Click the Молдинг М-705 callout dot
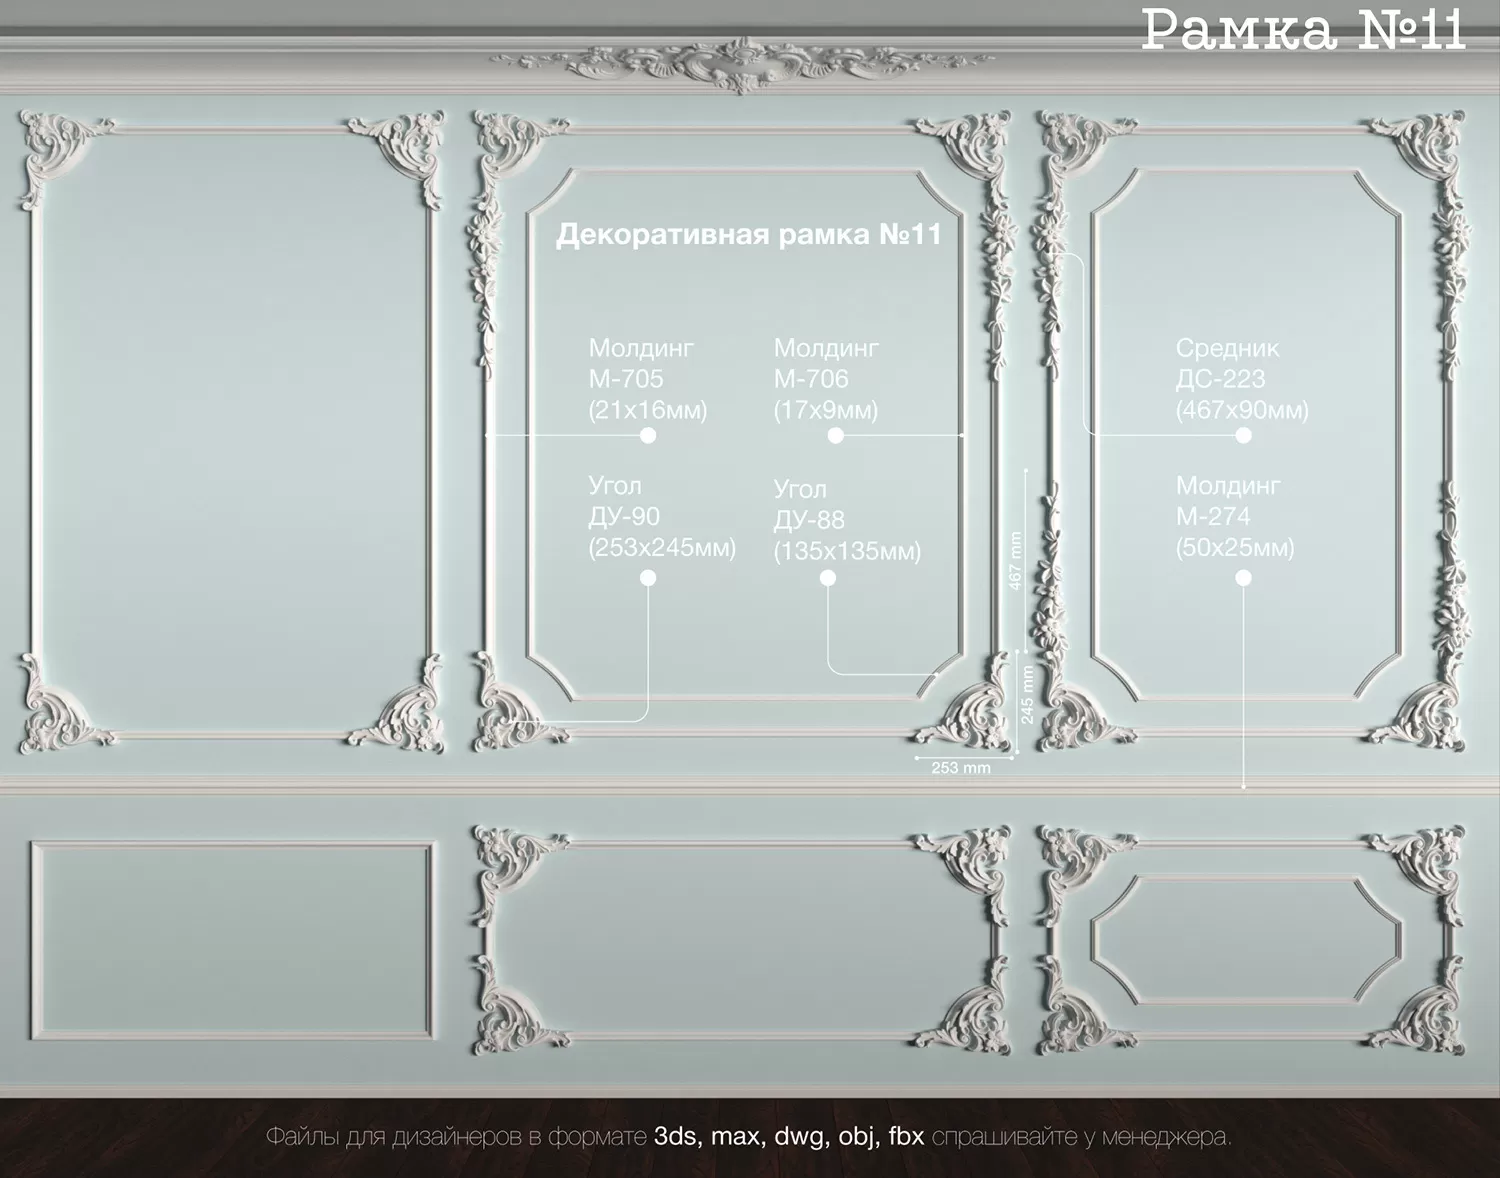The height and width of the screenshot is (1178, 1500). click(x=649, y=435)
